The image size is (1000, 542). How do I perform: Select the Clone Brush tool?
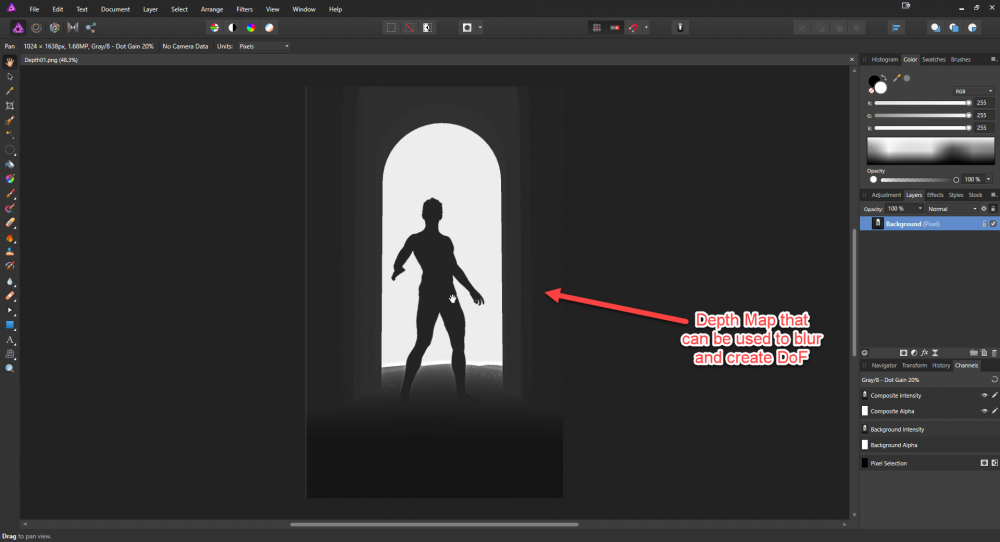tap(10, 252)
